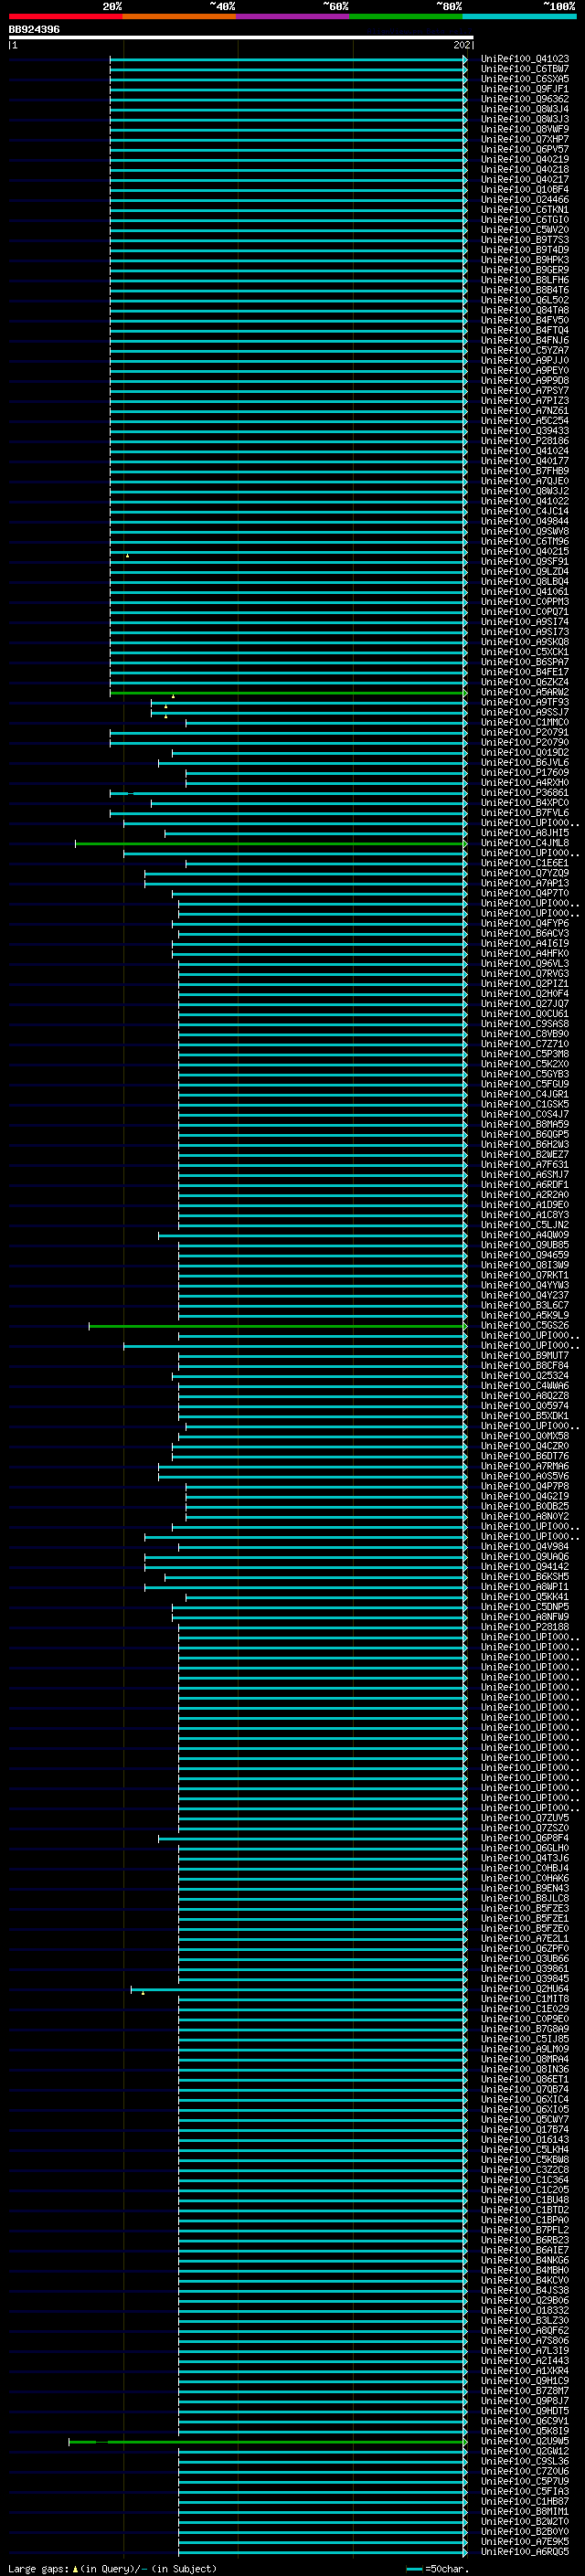Select hit label UniRef100_B9T7S3
The width and height of the screenshot is (585, 2576).
[525, 241]
